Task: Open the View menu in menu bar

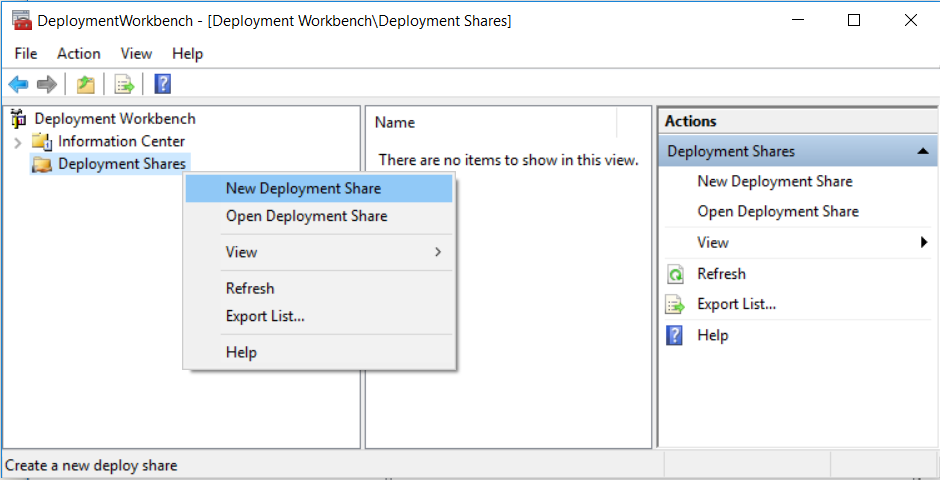Action: click(x=136, y=54)
